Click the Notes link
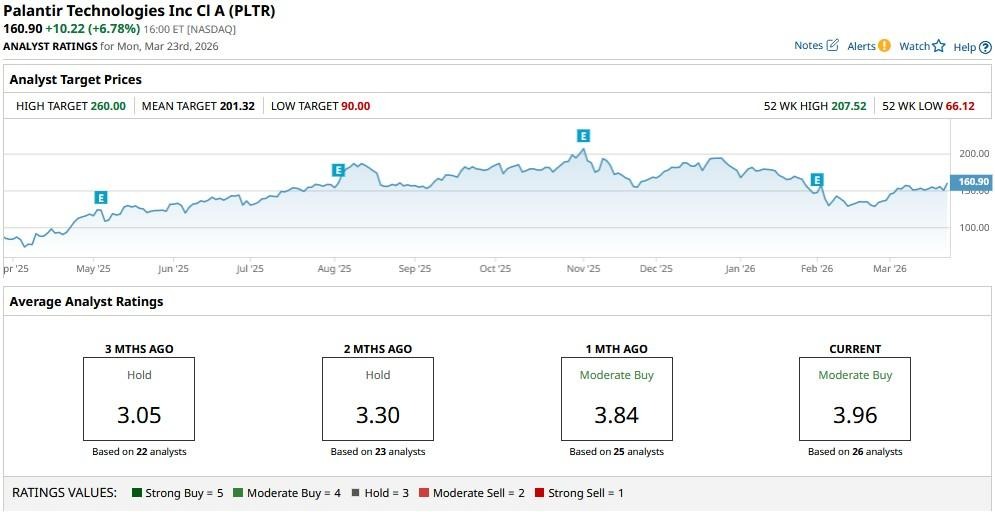The height and width of the screenshot is (512, 995). [x=808, y=46]
